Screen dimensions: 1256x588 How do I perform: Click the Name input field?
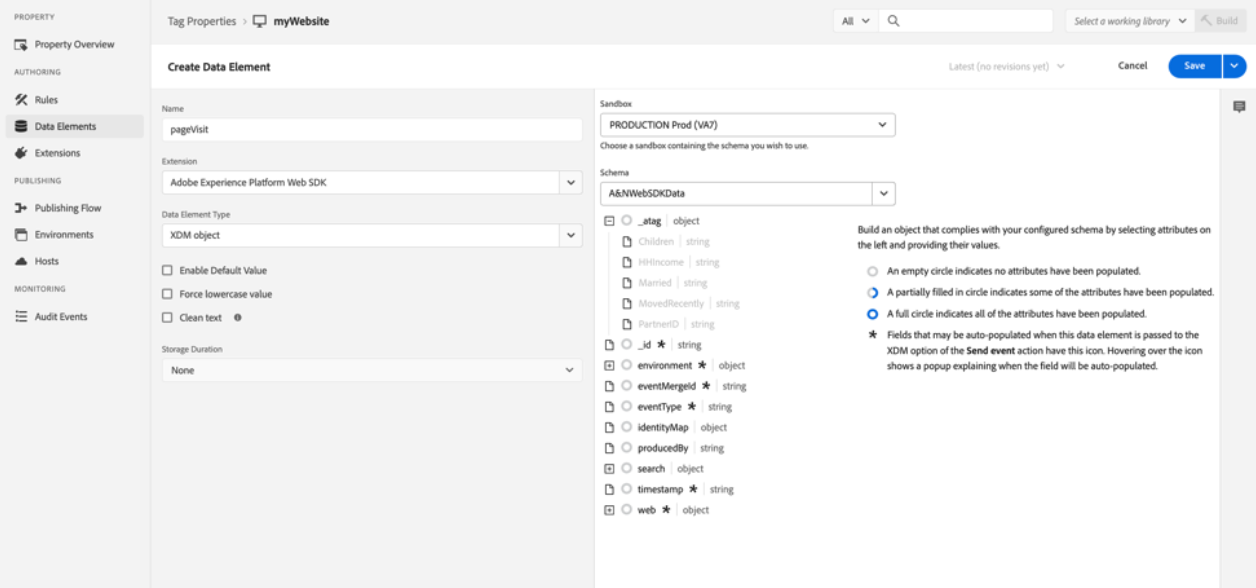coord(371,129)
